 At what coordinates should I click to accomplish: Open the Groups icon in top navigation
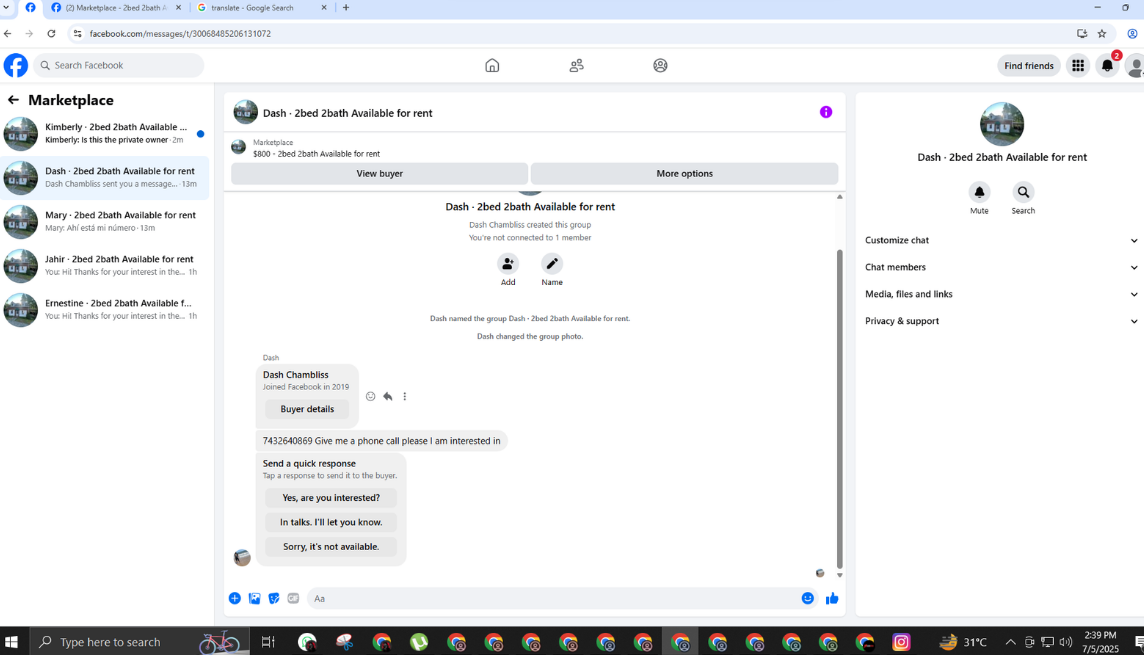660,66
